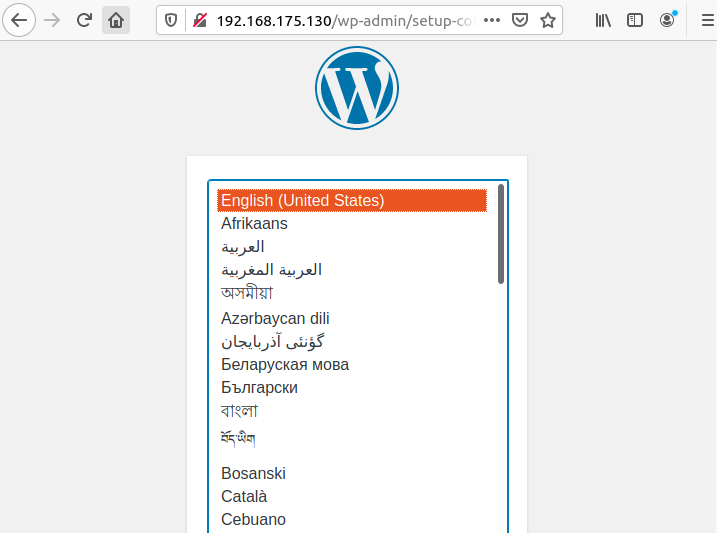Show insecure connection site information
The width and height of the screenshot is (717, 533).
(200, 20)
